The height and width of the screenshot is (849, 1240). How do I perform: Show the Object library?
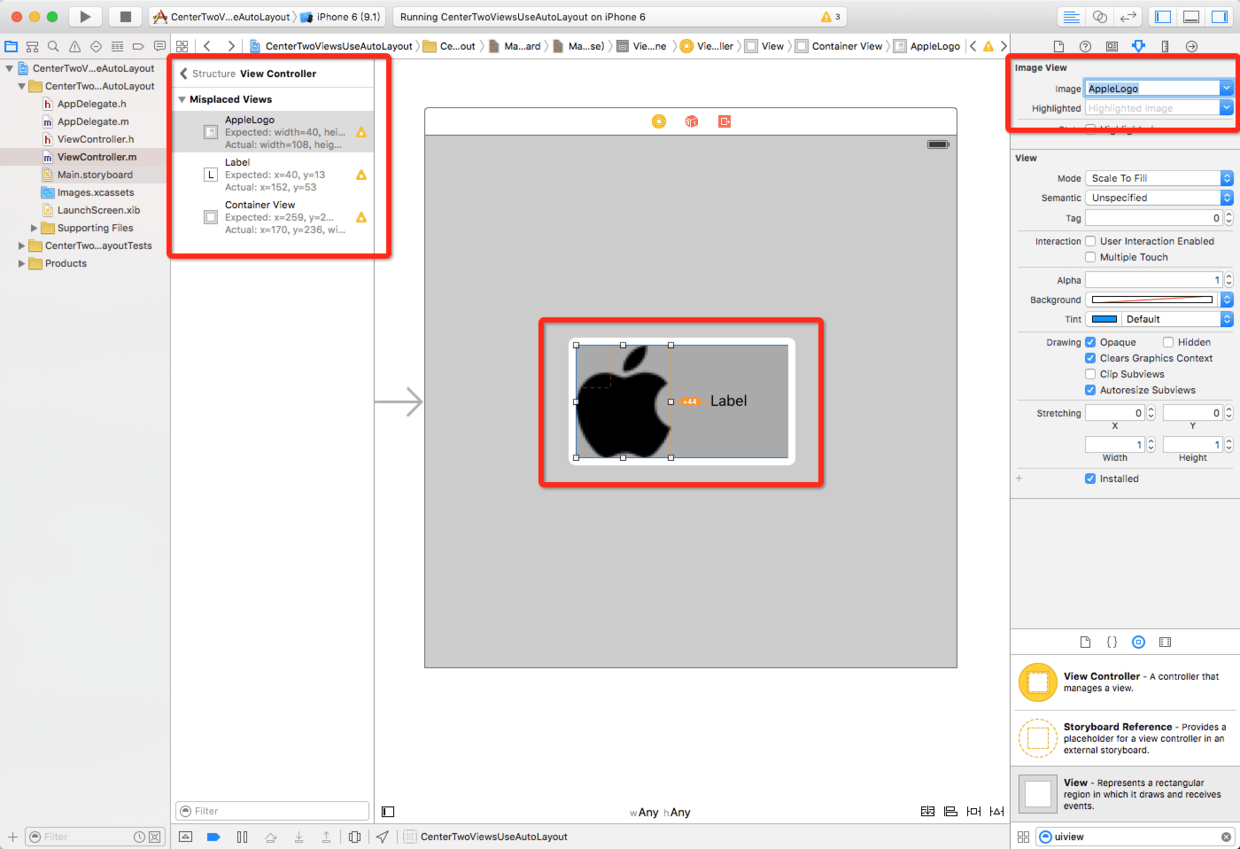1138,642
